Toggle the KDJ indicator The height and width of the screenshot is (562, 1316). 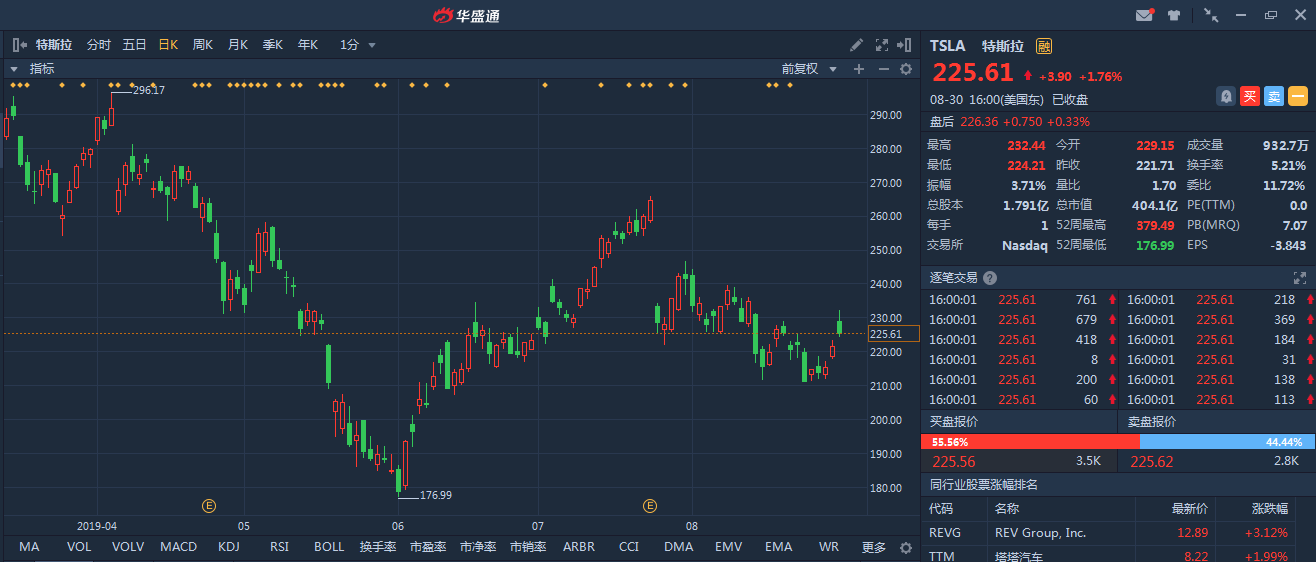click(x=229, y=547)
